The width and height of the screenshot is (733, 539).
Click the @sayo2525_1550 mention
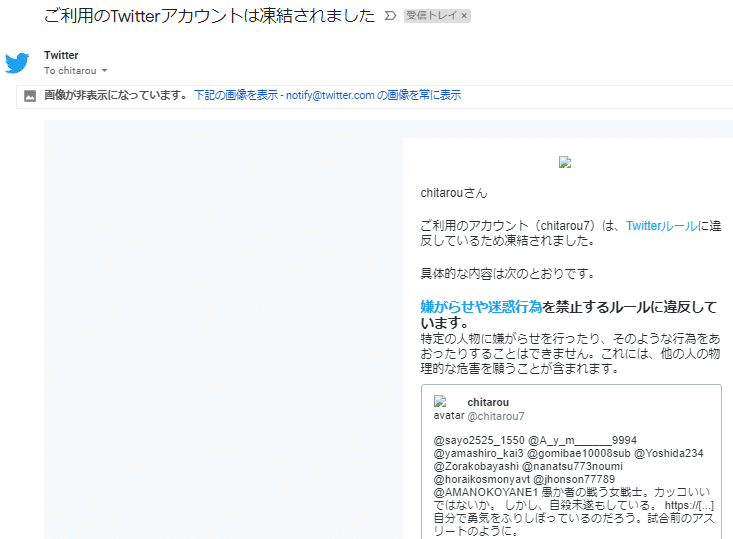pyautogui.click(x=479, y=440)
